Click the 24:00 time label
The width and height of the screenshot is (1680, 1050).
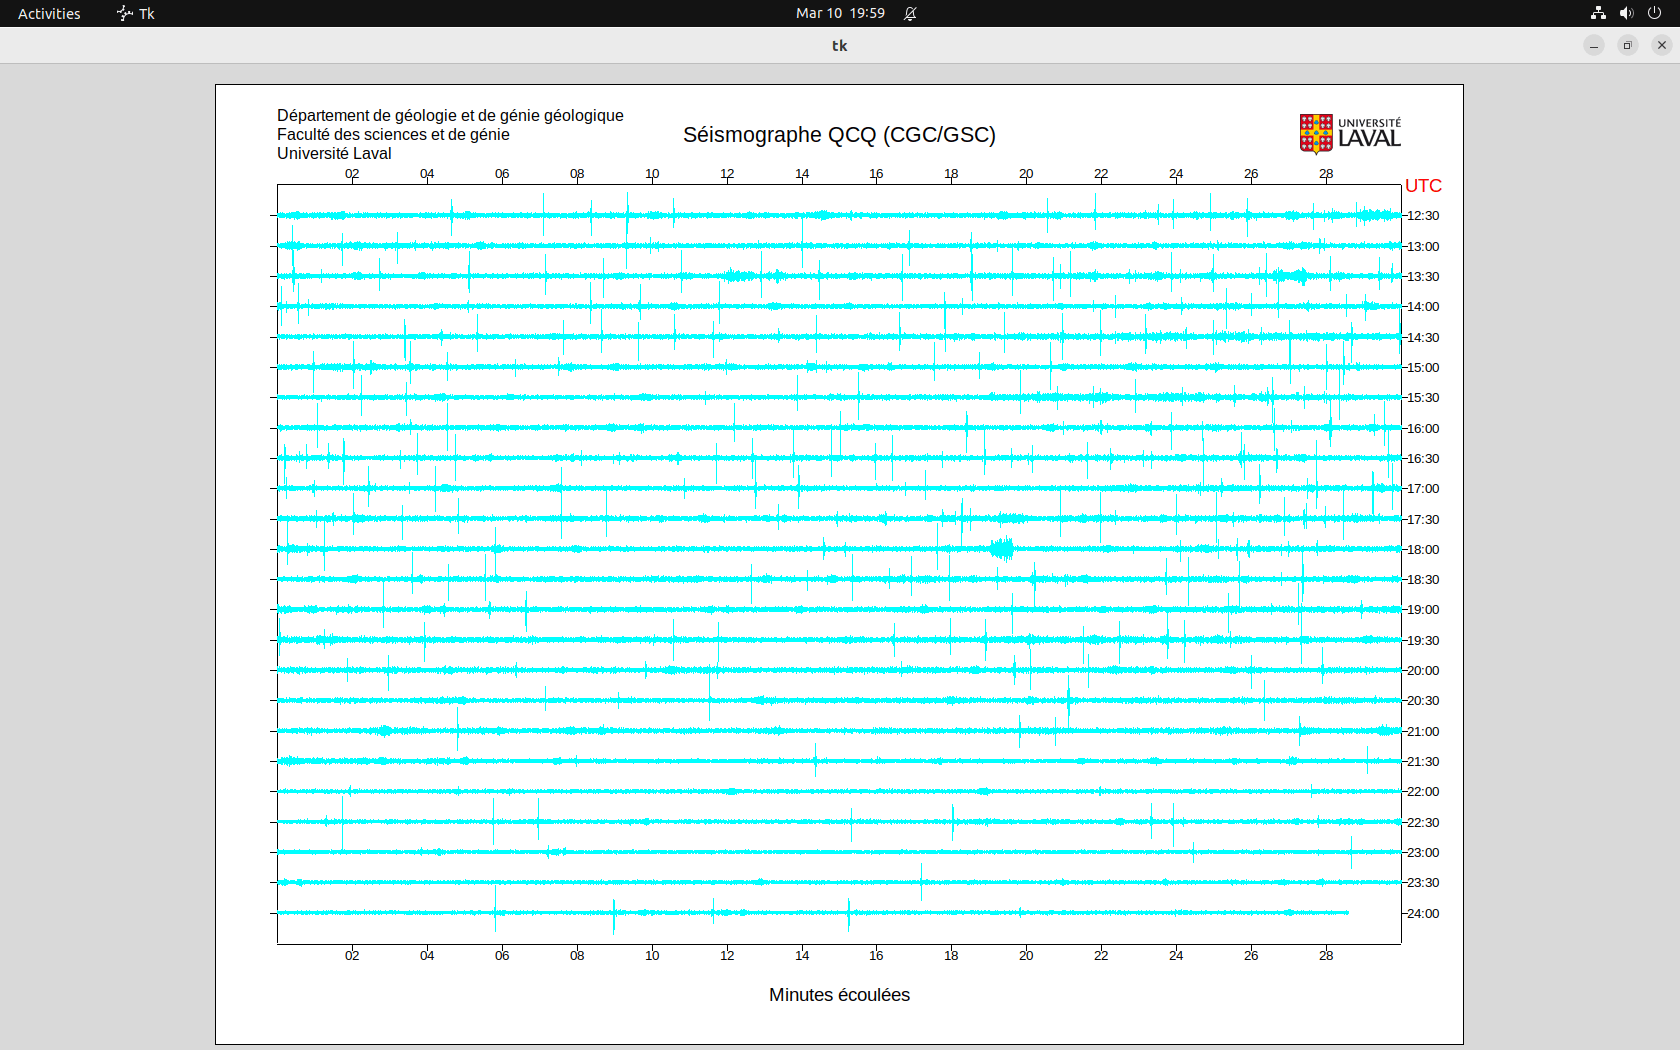pos(1423,914)
